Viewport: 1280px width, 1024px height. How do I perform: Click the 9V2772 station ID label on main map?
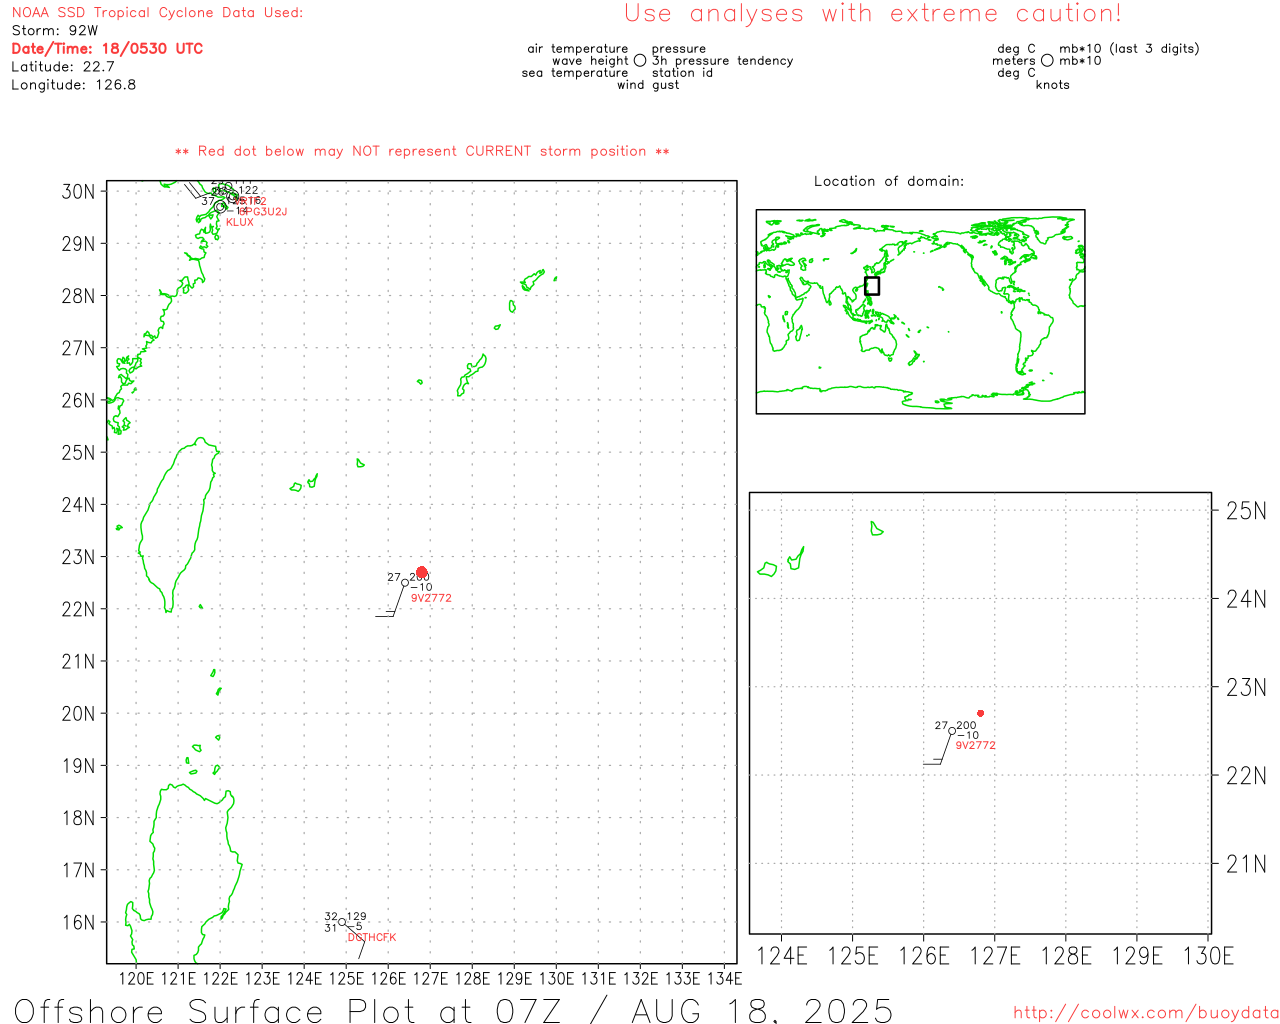coord(431,598)
